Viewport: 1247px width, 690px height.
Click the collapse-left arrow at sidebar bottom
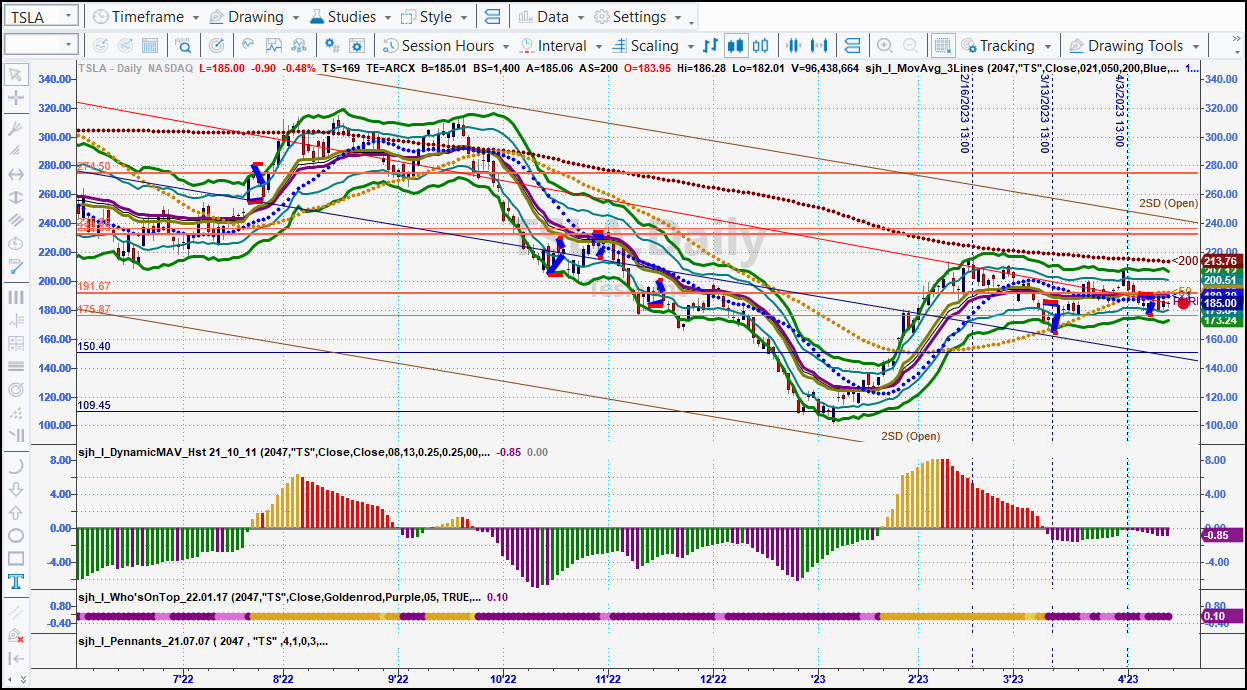(15, 659)
